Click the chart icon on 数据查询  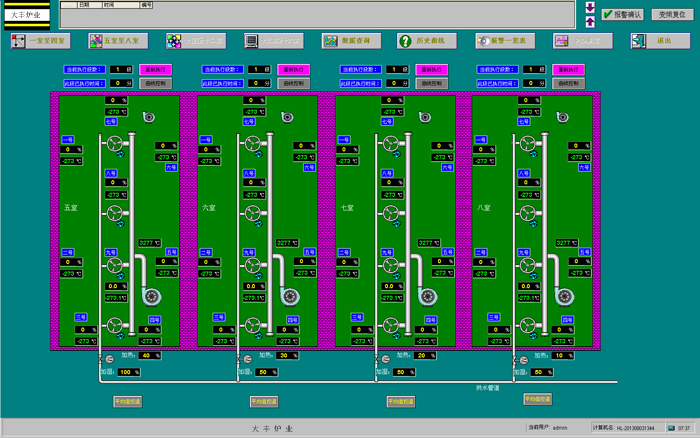(330, 41)
